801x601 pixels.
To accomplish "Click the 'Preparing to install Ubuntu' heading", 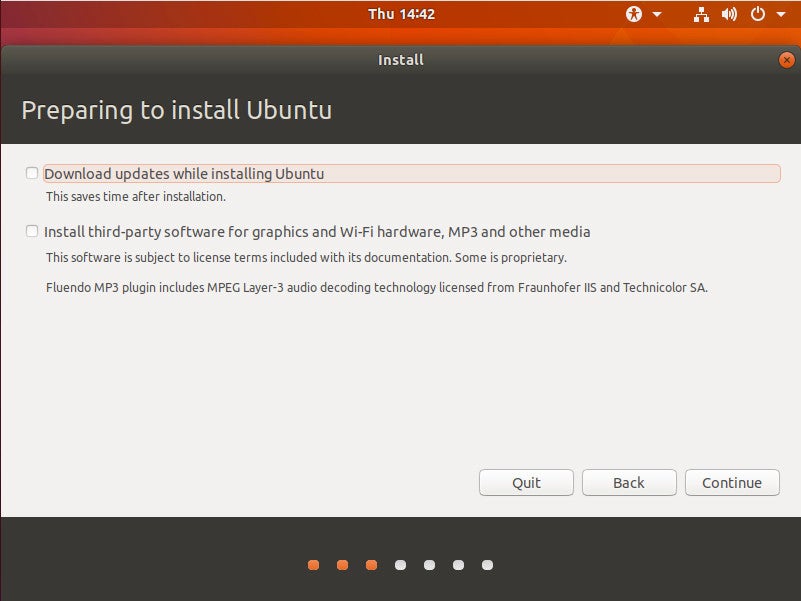I will point(177,110).
